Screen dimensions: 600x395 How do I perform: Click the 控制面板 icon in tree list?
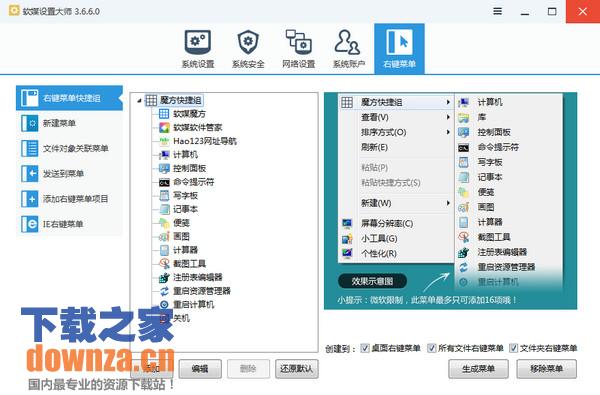click(x=164, y=168)
